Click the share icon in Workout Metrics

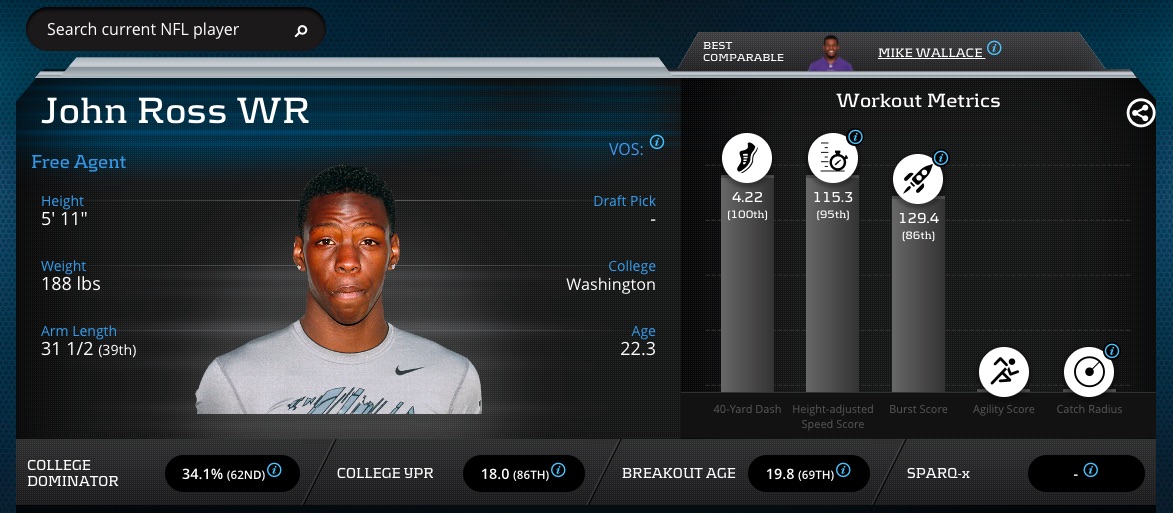coord(1141,113)
